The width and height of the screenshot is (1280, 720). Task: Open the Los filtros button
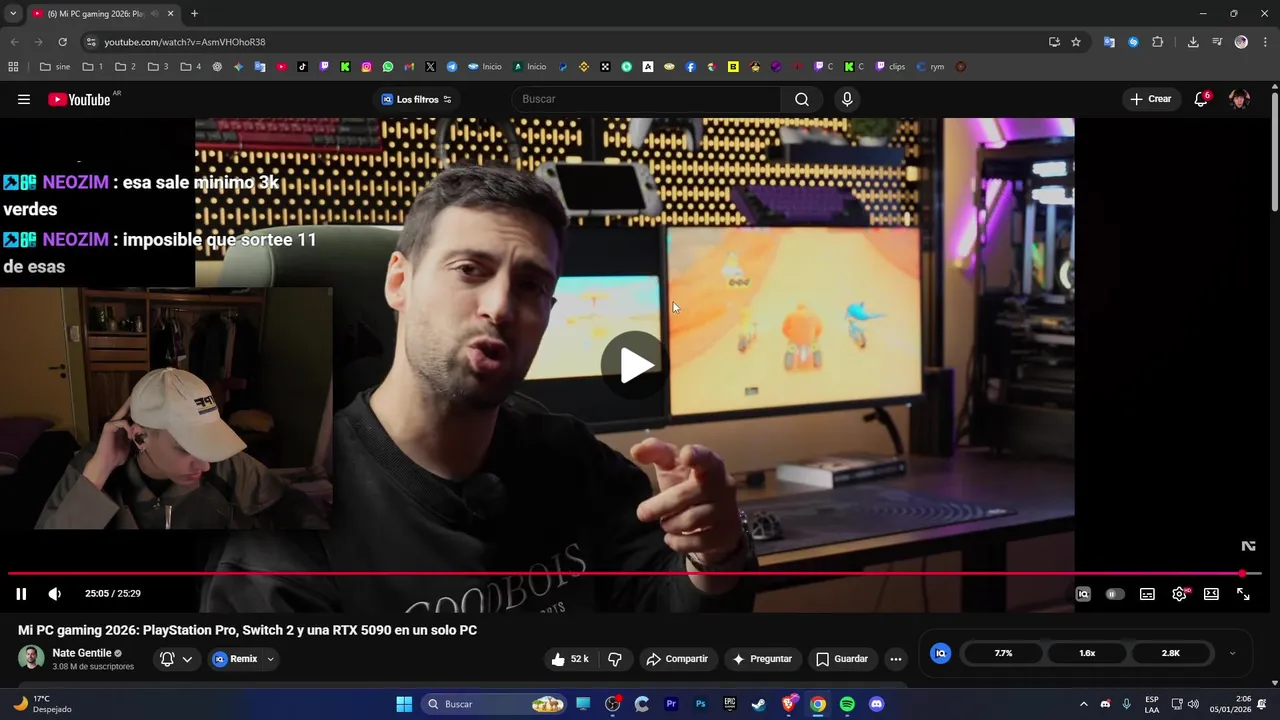click(x=417, y=99)
